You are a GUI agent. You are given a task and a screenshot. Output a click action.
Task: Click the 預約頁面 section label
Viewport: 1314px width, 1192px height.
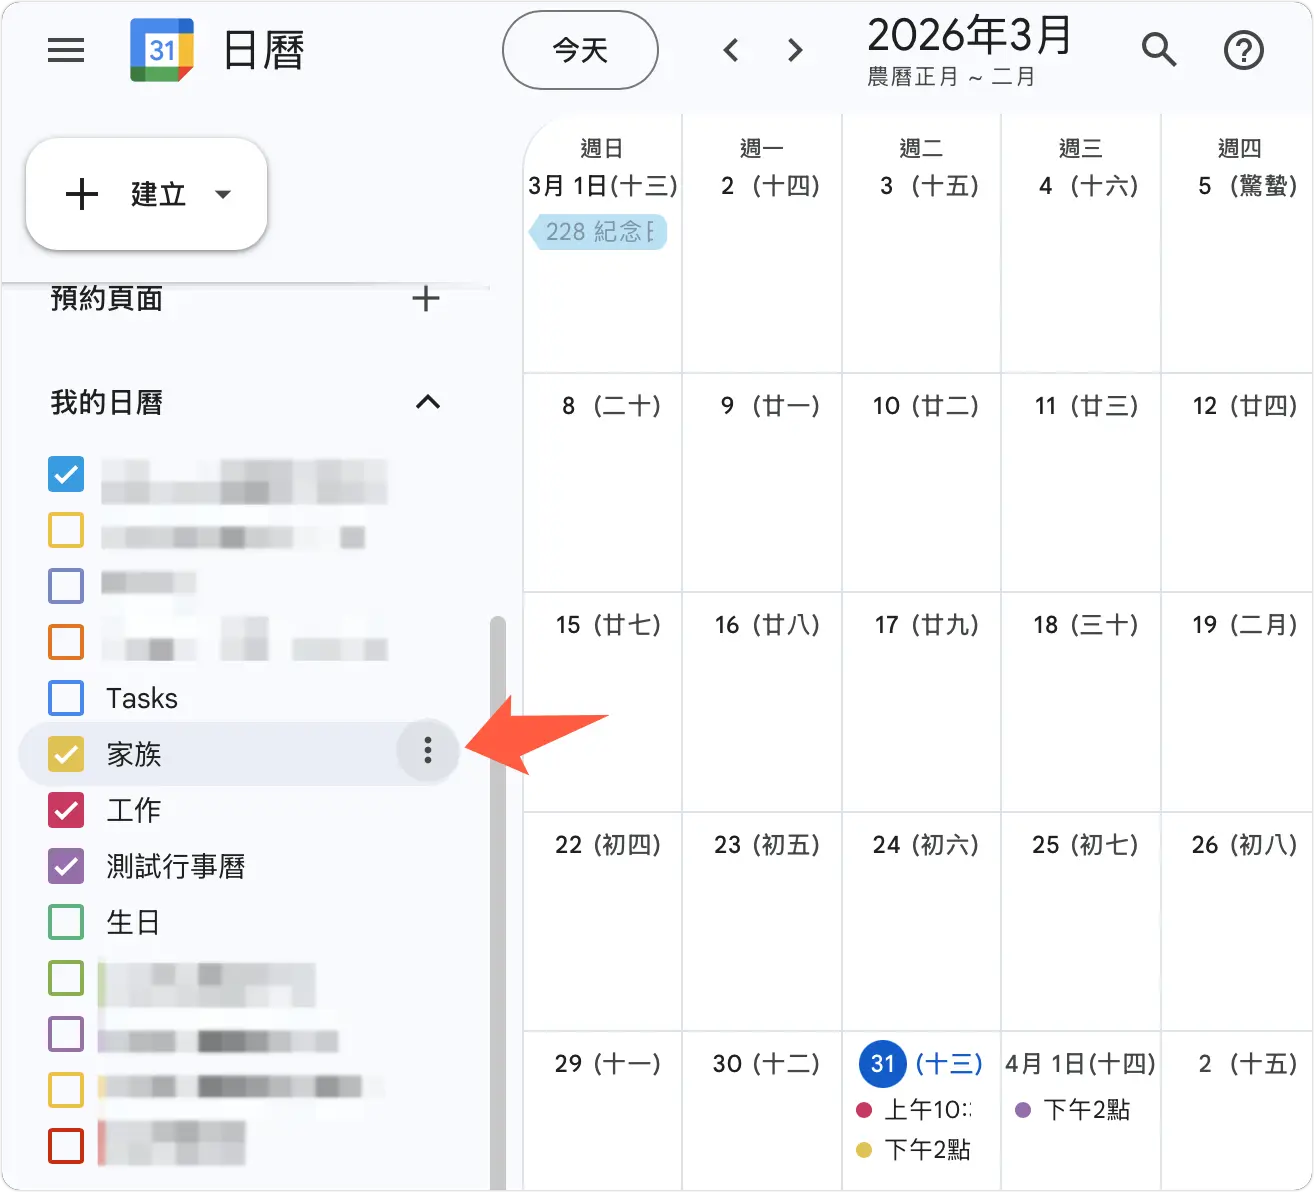pyautogui.click(x=107, y=298)
